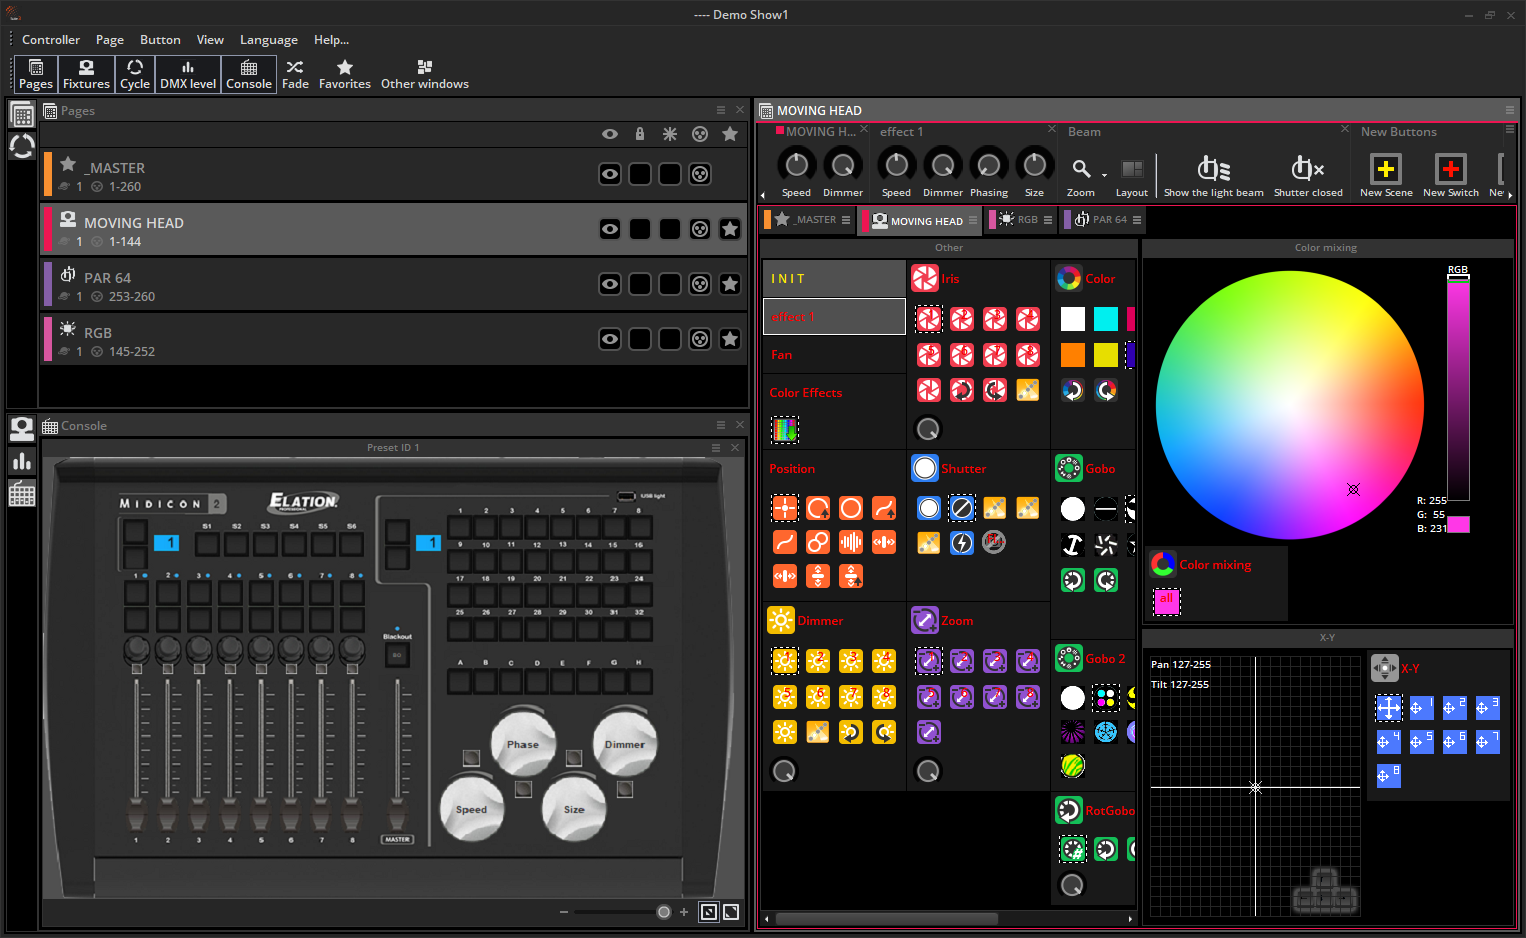Click the New Switch icon
The width and height of the screenshot is (1526, 938).
(x=1450, y=170)
